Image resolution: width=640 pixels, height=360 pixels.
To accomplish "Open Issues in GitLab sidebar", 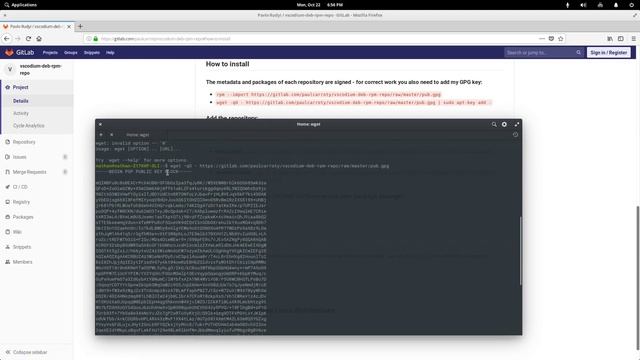I will (20, 157).
